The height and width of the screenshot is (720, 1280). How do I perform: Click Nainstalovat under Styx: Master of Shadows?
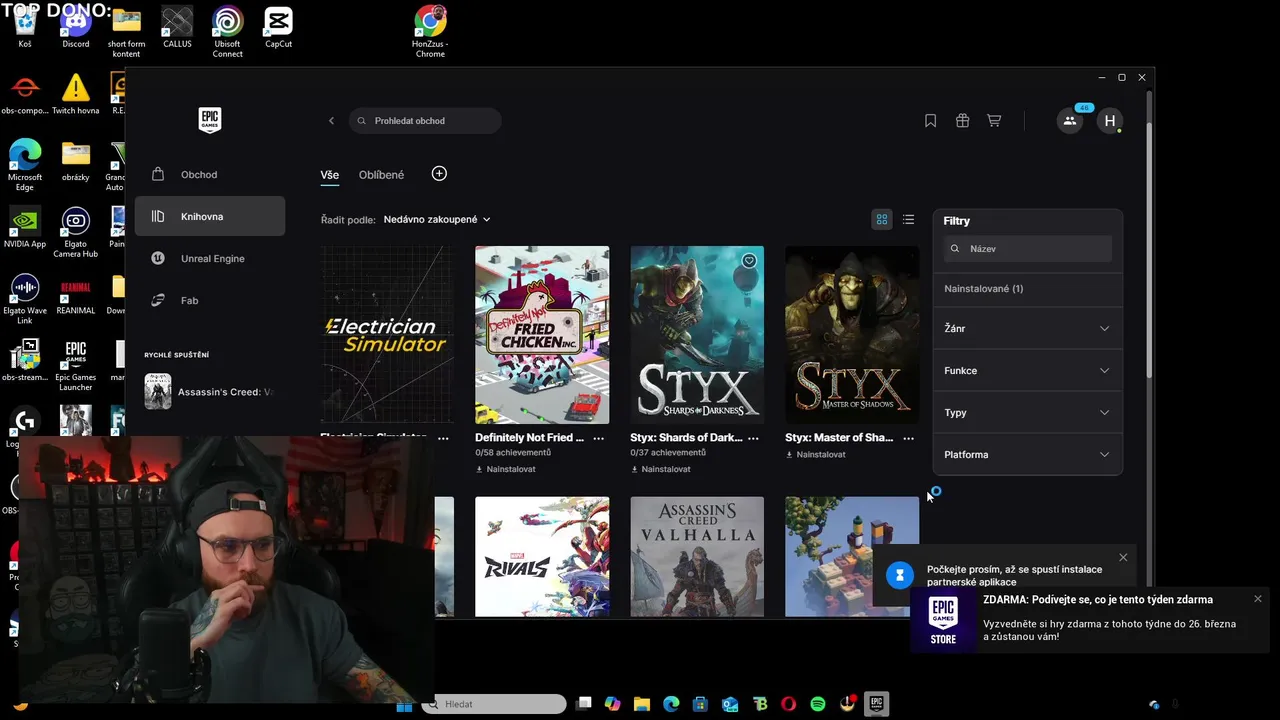815,454
